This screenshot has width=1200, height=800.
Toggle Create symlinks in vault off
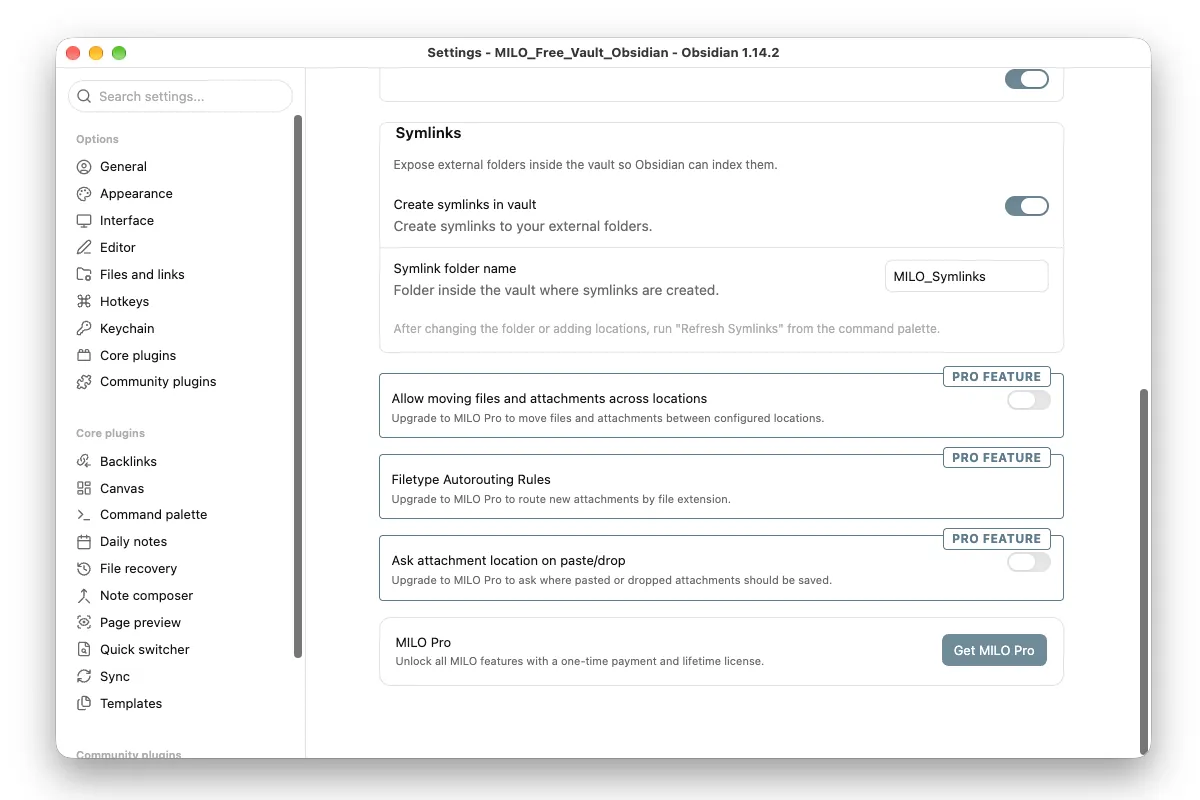pyautogui.click(x=1027, y=206)
